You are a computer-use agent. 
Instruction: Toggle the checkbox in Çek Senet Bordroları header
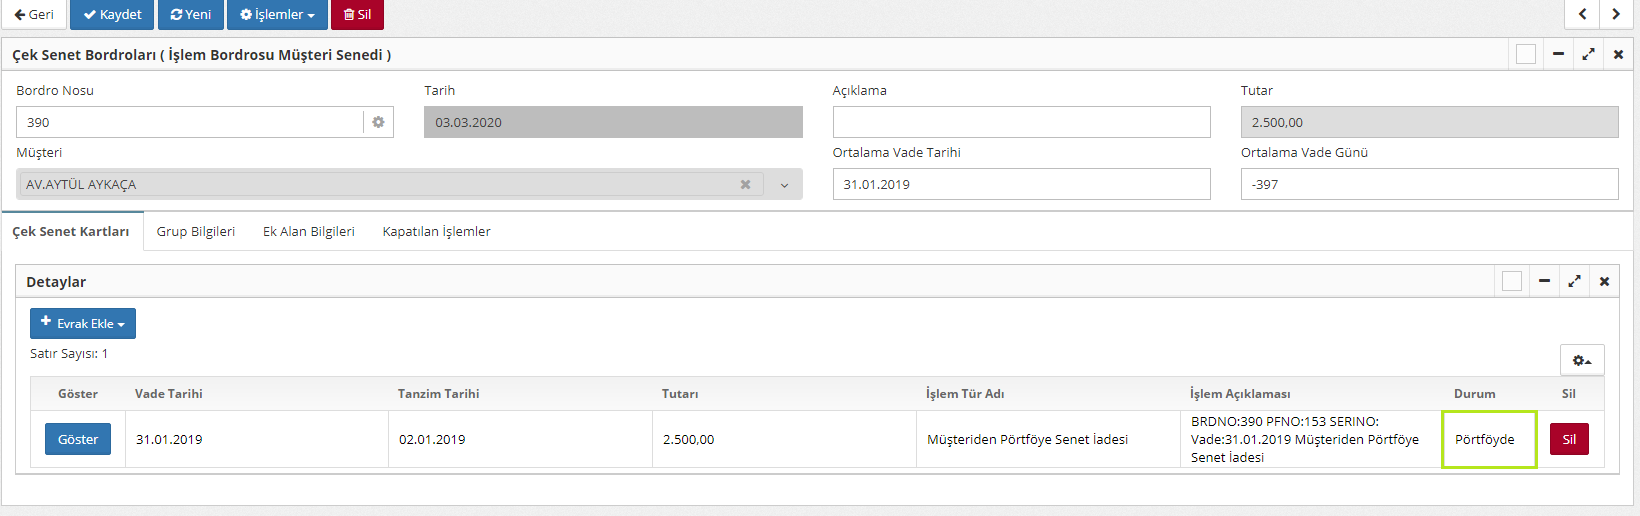[1525, 55]
